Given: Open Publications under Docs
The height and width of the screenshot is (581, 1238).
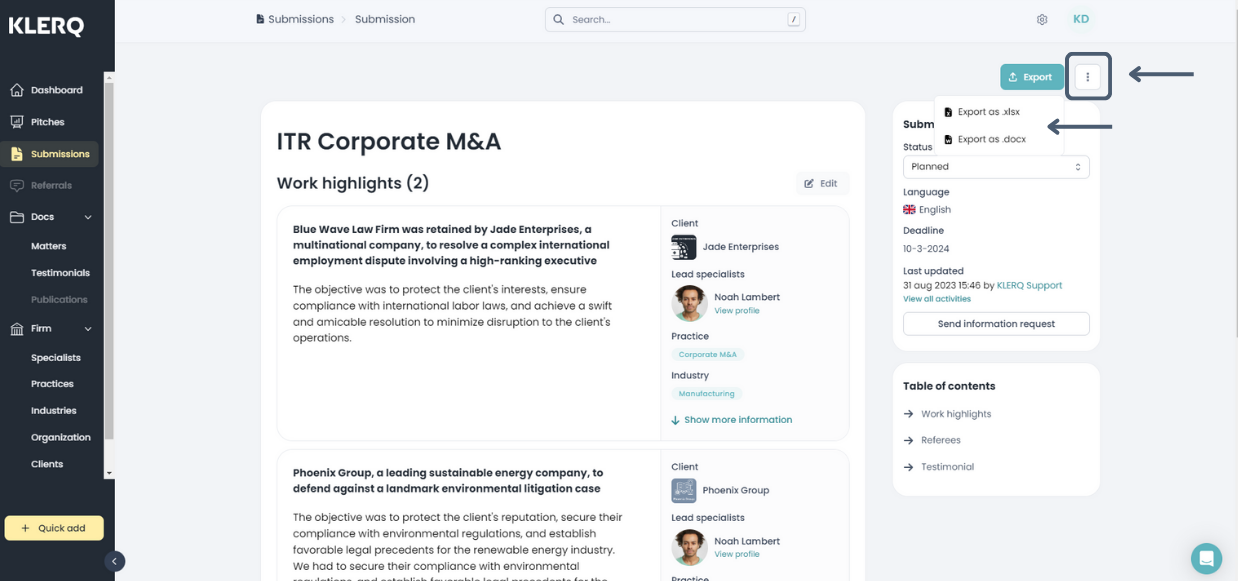Looking at the screenshot, I should [59, 299].
